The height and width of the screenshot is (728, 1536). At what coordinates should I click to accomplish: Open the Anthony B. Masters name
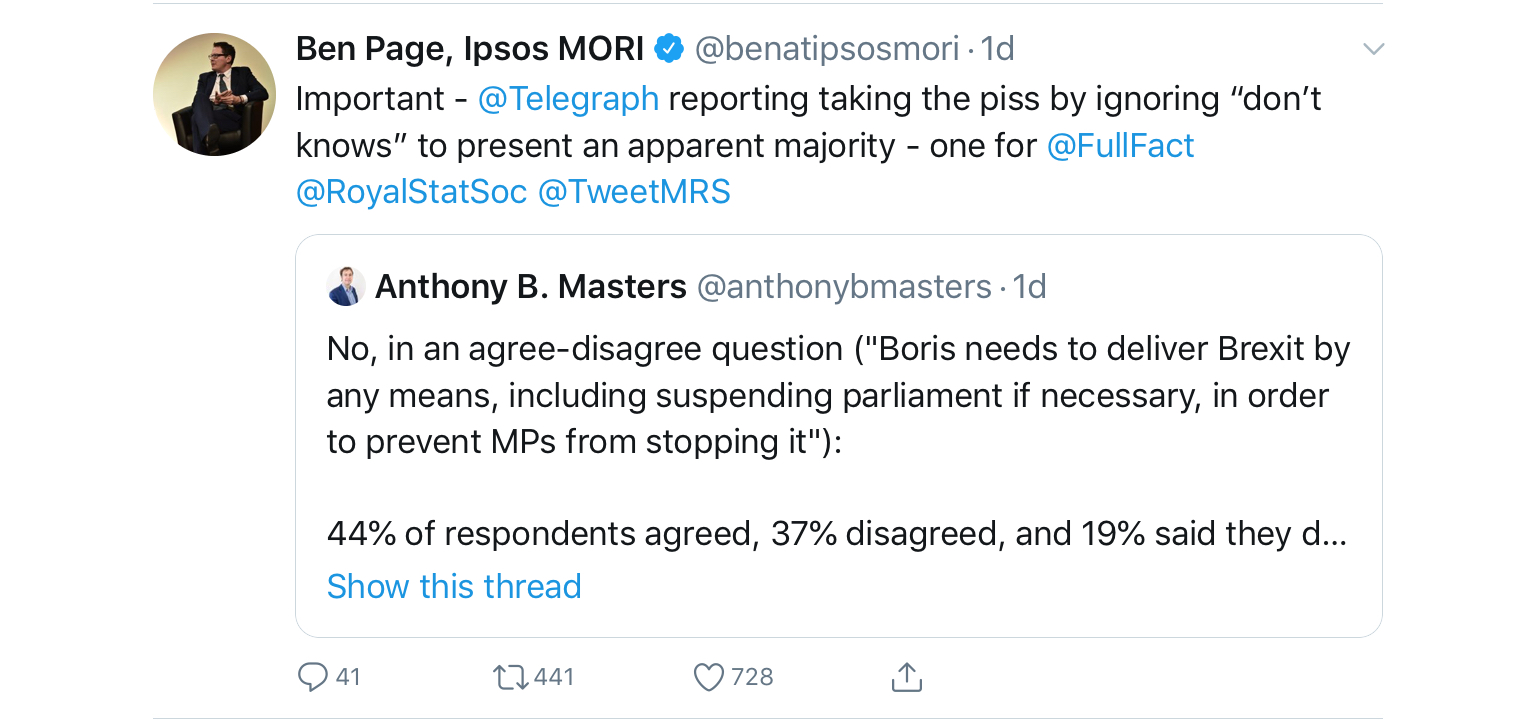[x=531, y=287]
